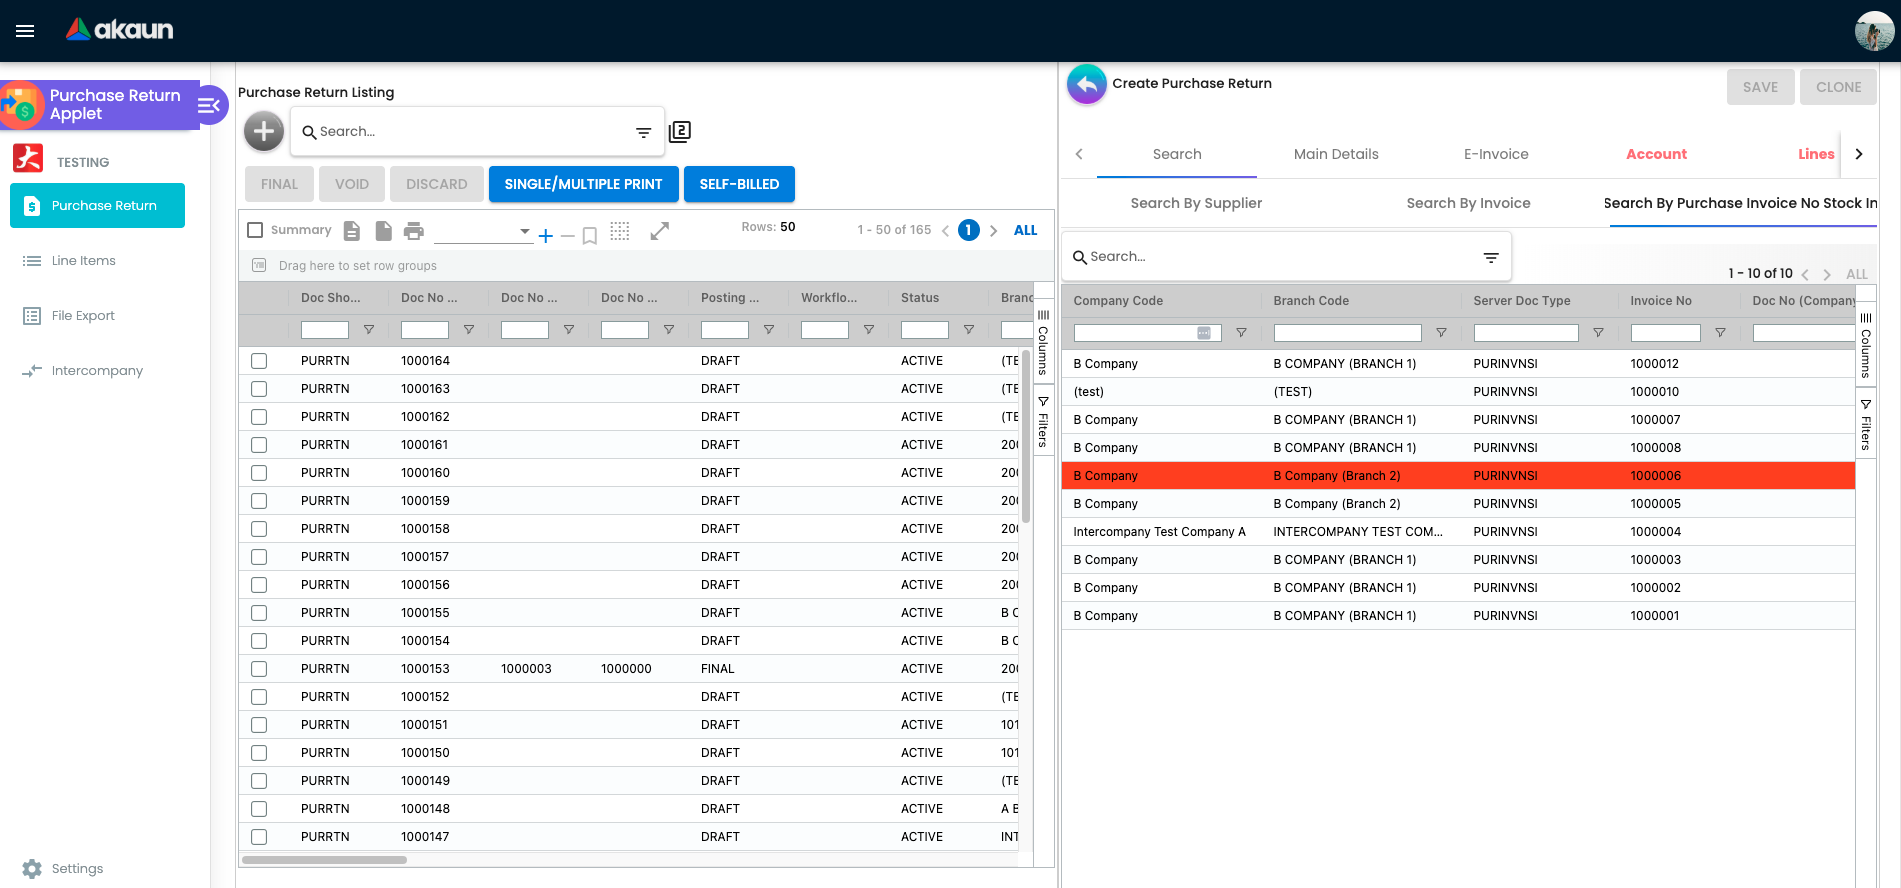Click the FINAL button
The image size is (1901, 888).
pos(279,184)
